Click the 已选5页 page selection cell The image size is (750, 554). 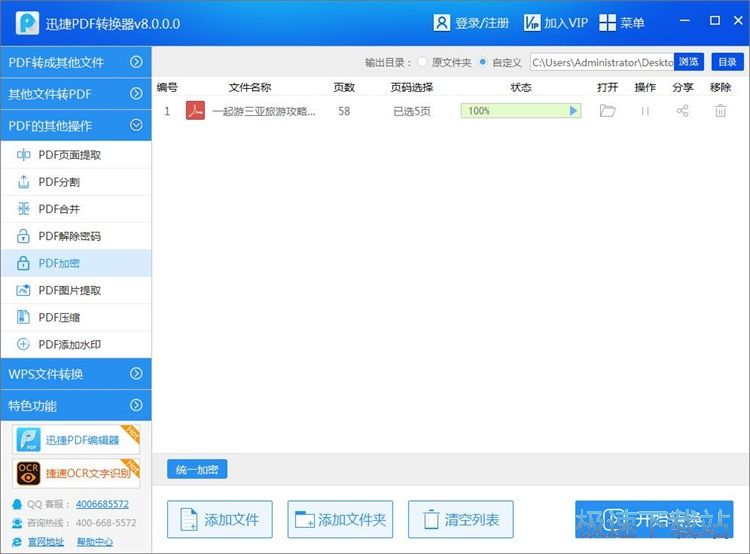[x=412, y=111]
